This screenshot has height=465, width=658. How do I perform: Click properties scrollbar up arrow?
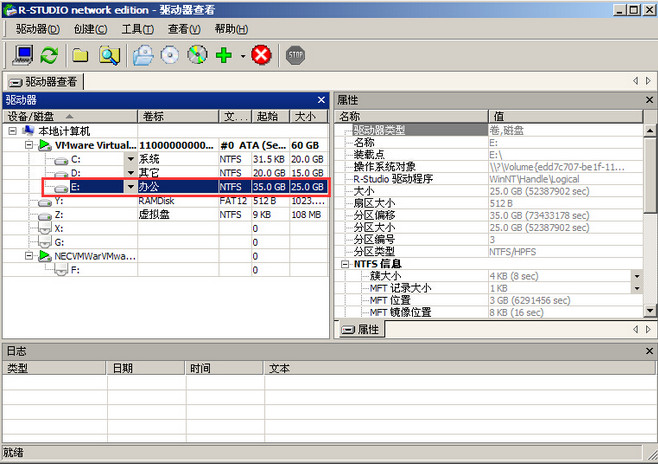coord(649,130)
